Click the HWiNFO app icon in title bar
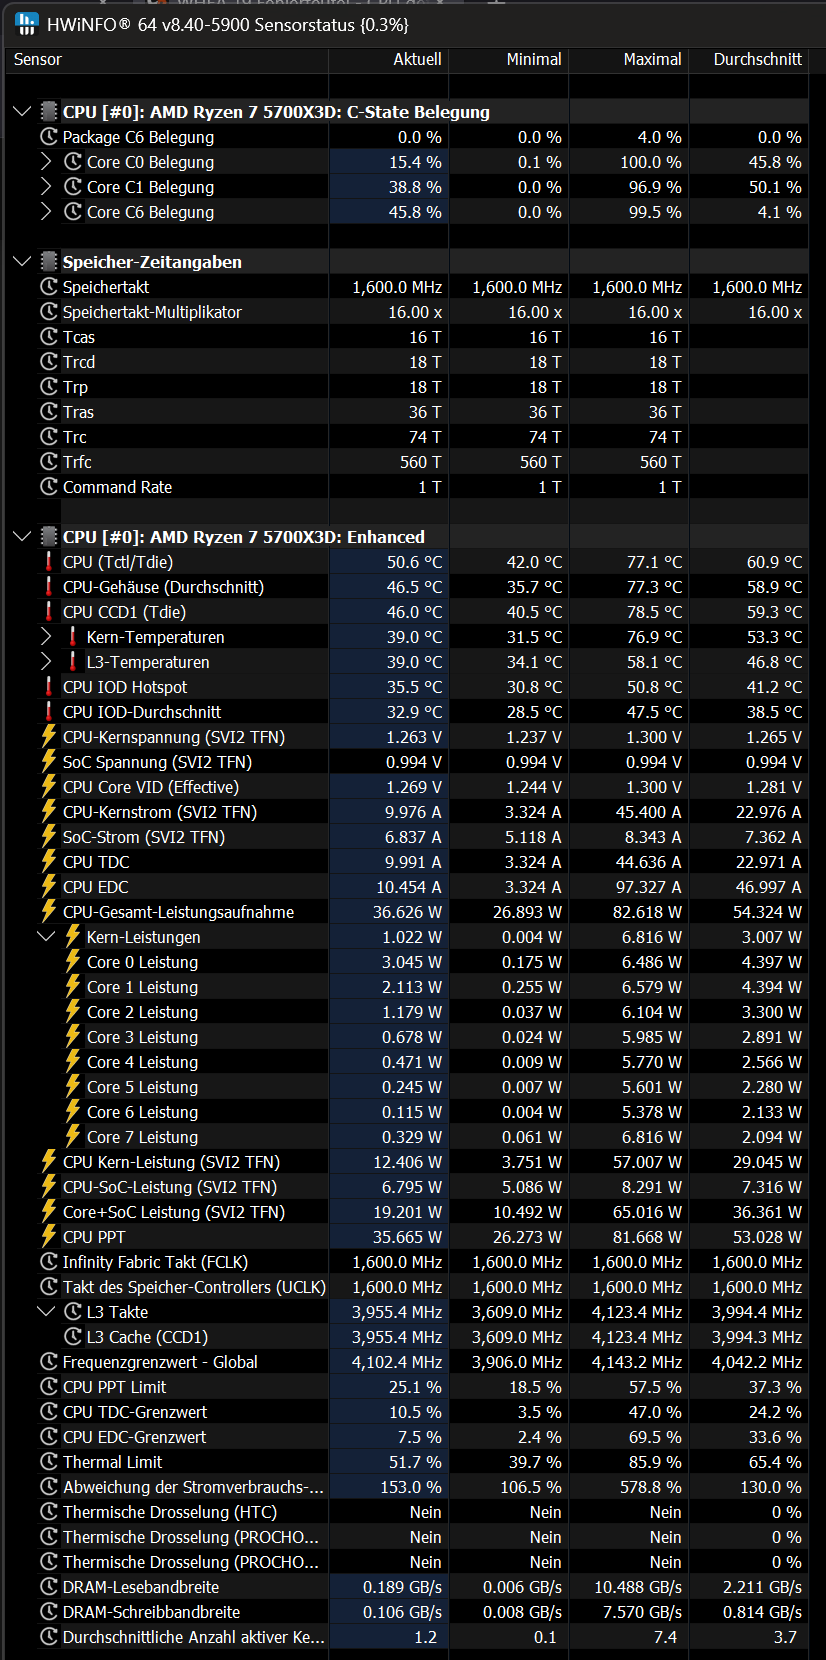This screenshot has height=1660, width=826. [x=26, y=24]
